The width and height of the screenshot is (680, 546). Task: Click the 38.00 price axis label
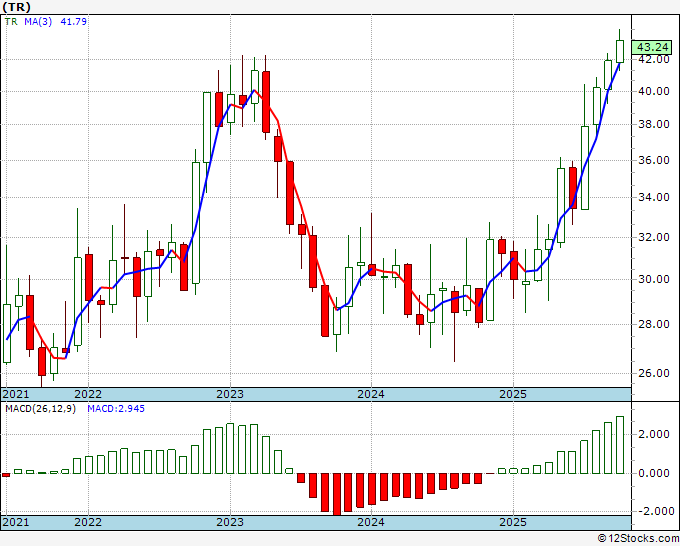654,124
